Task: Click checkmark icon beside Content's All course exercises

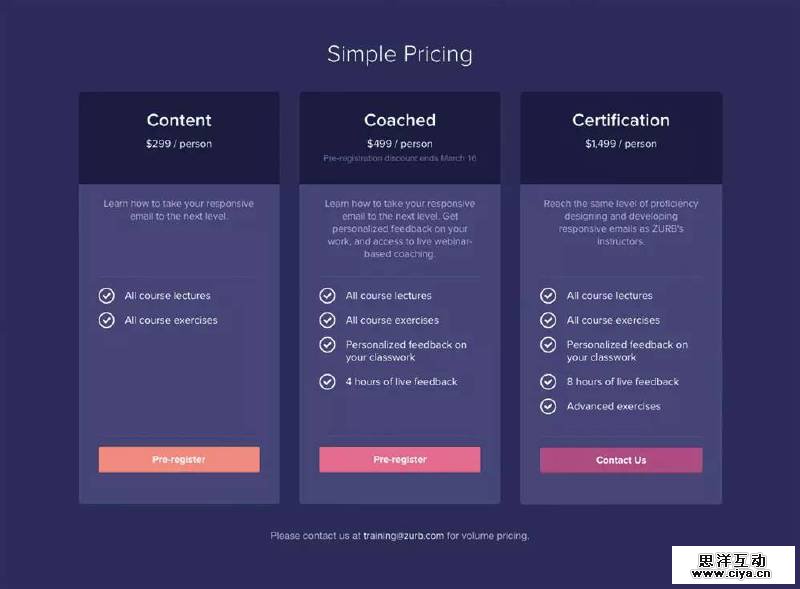Action: pyautogui.click(x=107, y=320)
